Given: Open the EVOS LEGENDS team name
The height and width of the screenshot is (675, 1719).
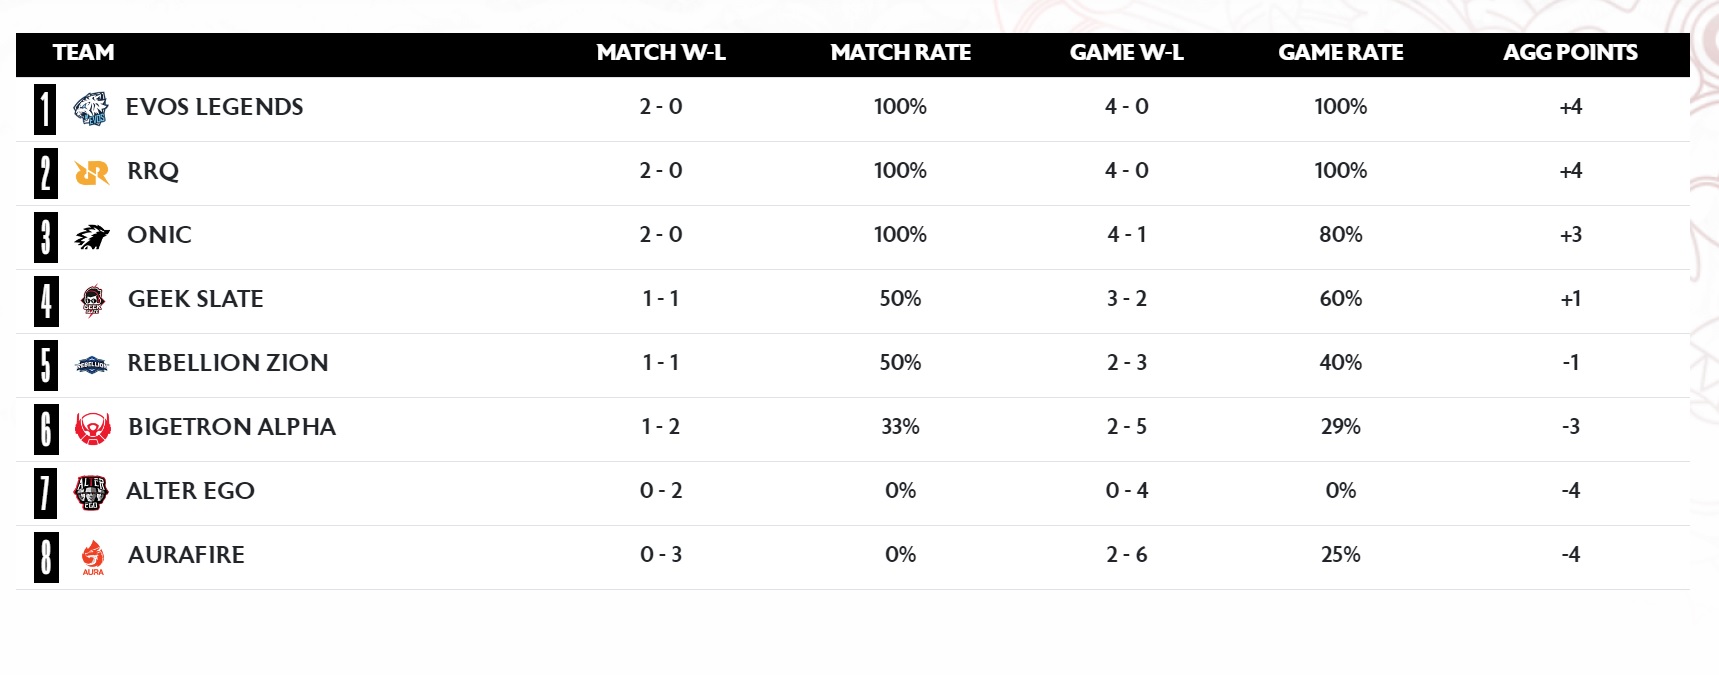Looking at the screenshot, I should [215, 107].
